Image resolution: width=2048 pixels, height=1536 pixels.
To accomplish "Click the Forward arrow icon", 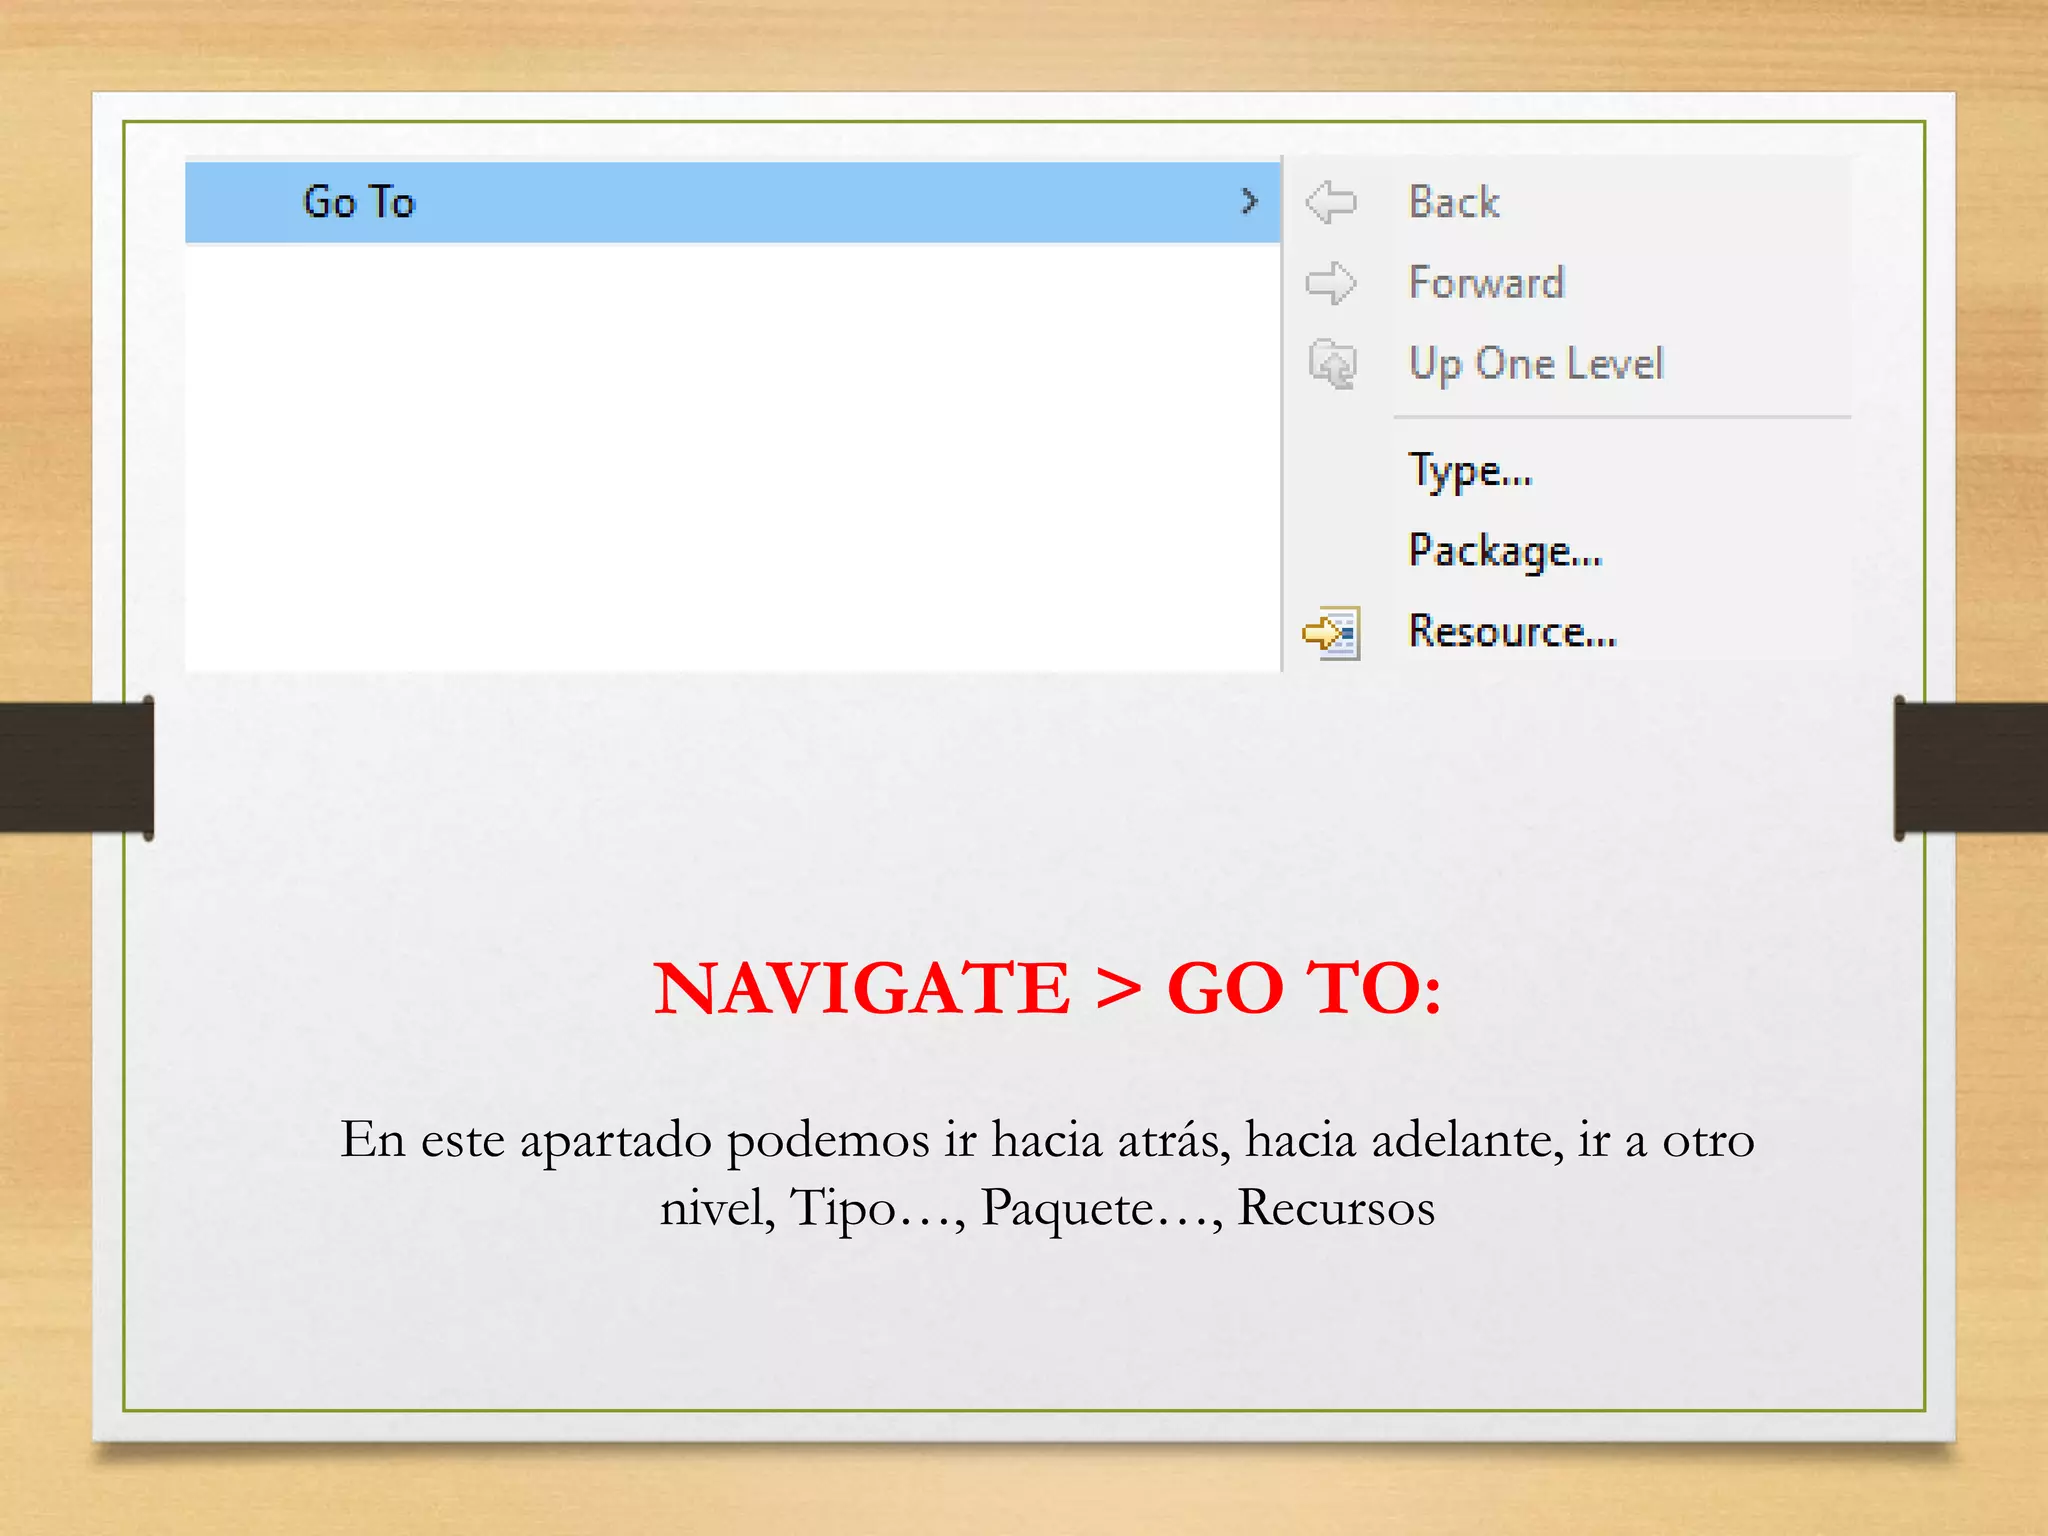I will point(1331,283).
